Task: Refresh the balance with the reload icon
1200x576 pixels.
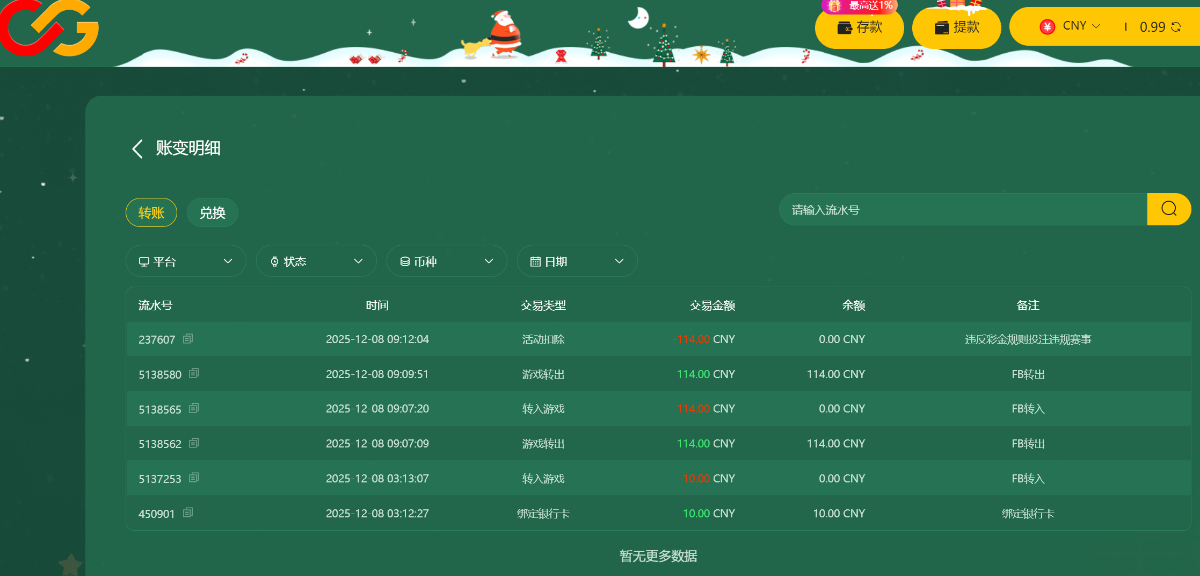Action: [x=1176, y=27]
